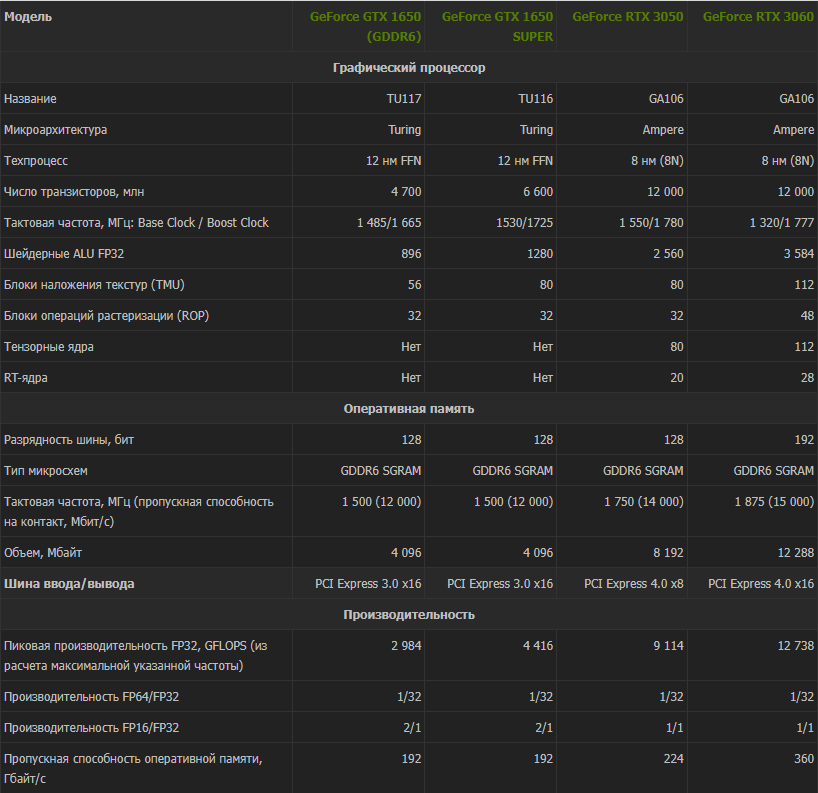Select the 1280 shader ALU value

pos(539,254)
